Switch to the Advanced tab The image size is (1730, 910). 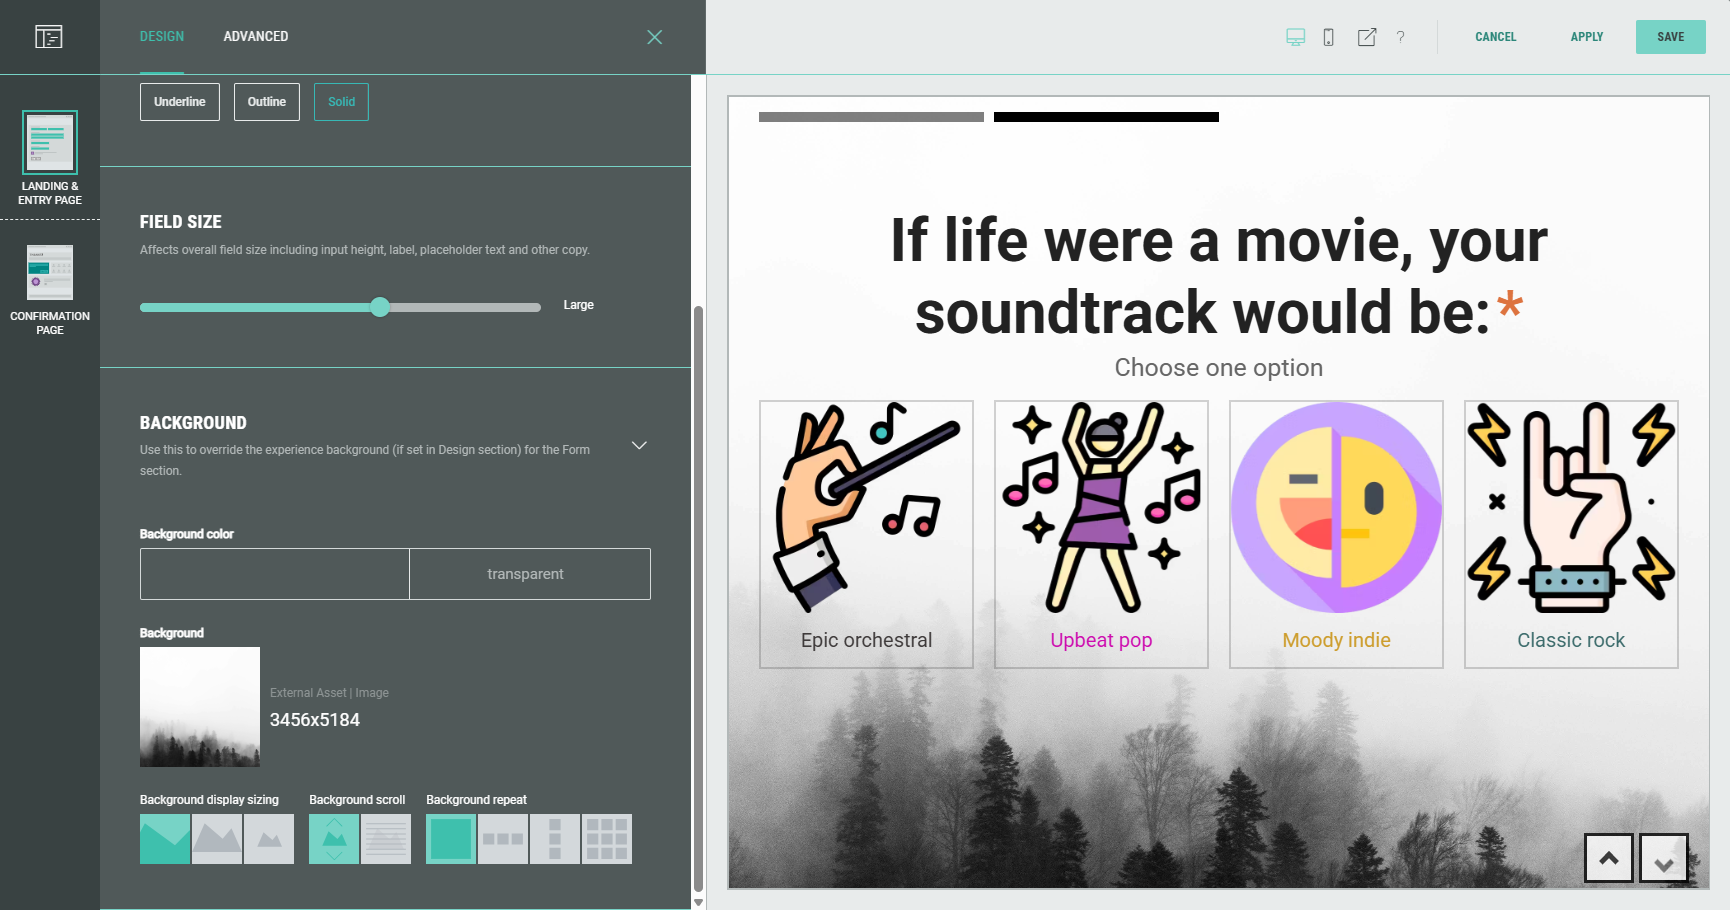click(256, 37)
